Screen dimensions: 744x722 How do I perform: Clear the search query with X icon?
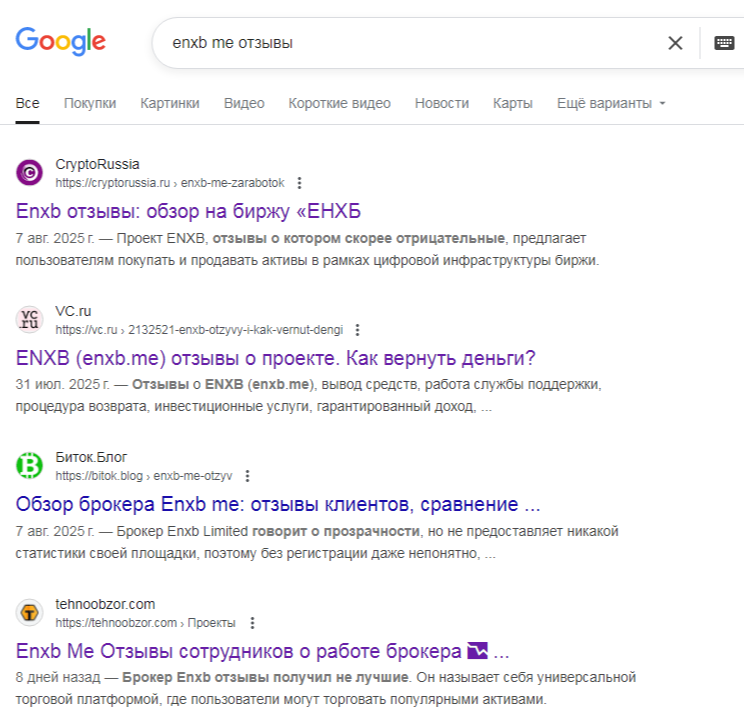tap(675, 43)
